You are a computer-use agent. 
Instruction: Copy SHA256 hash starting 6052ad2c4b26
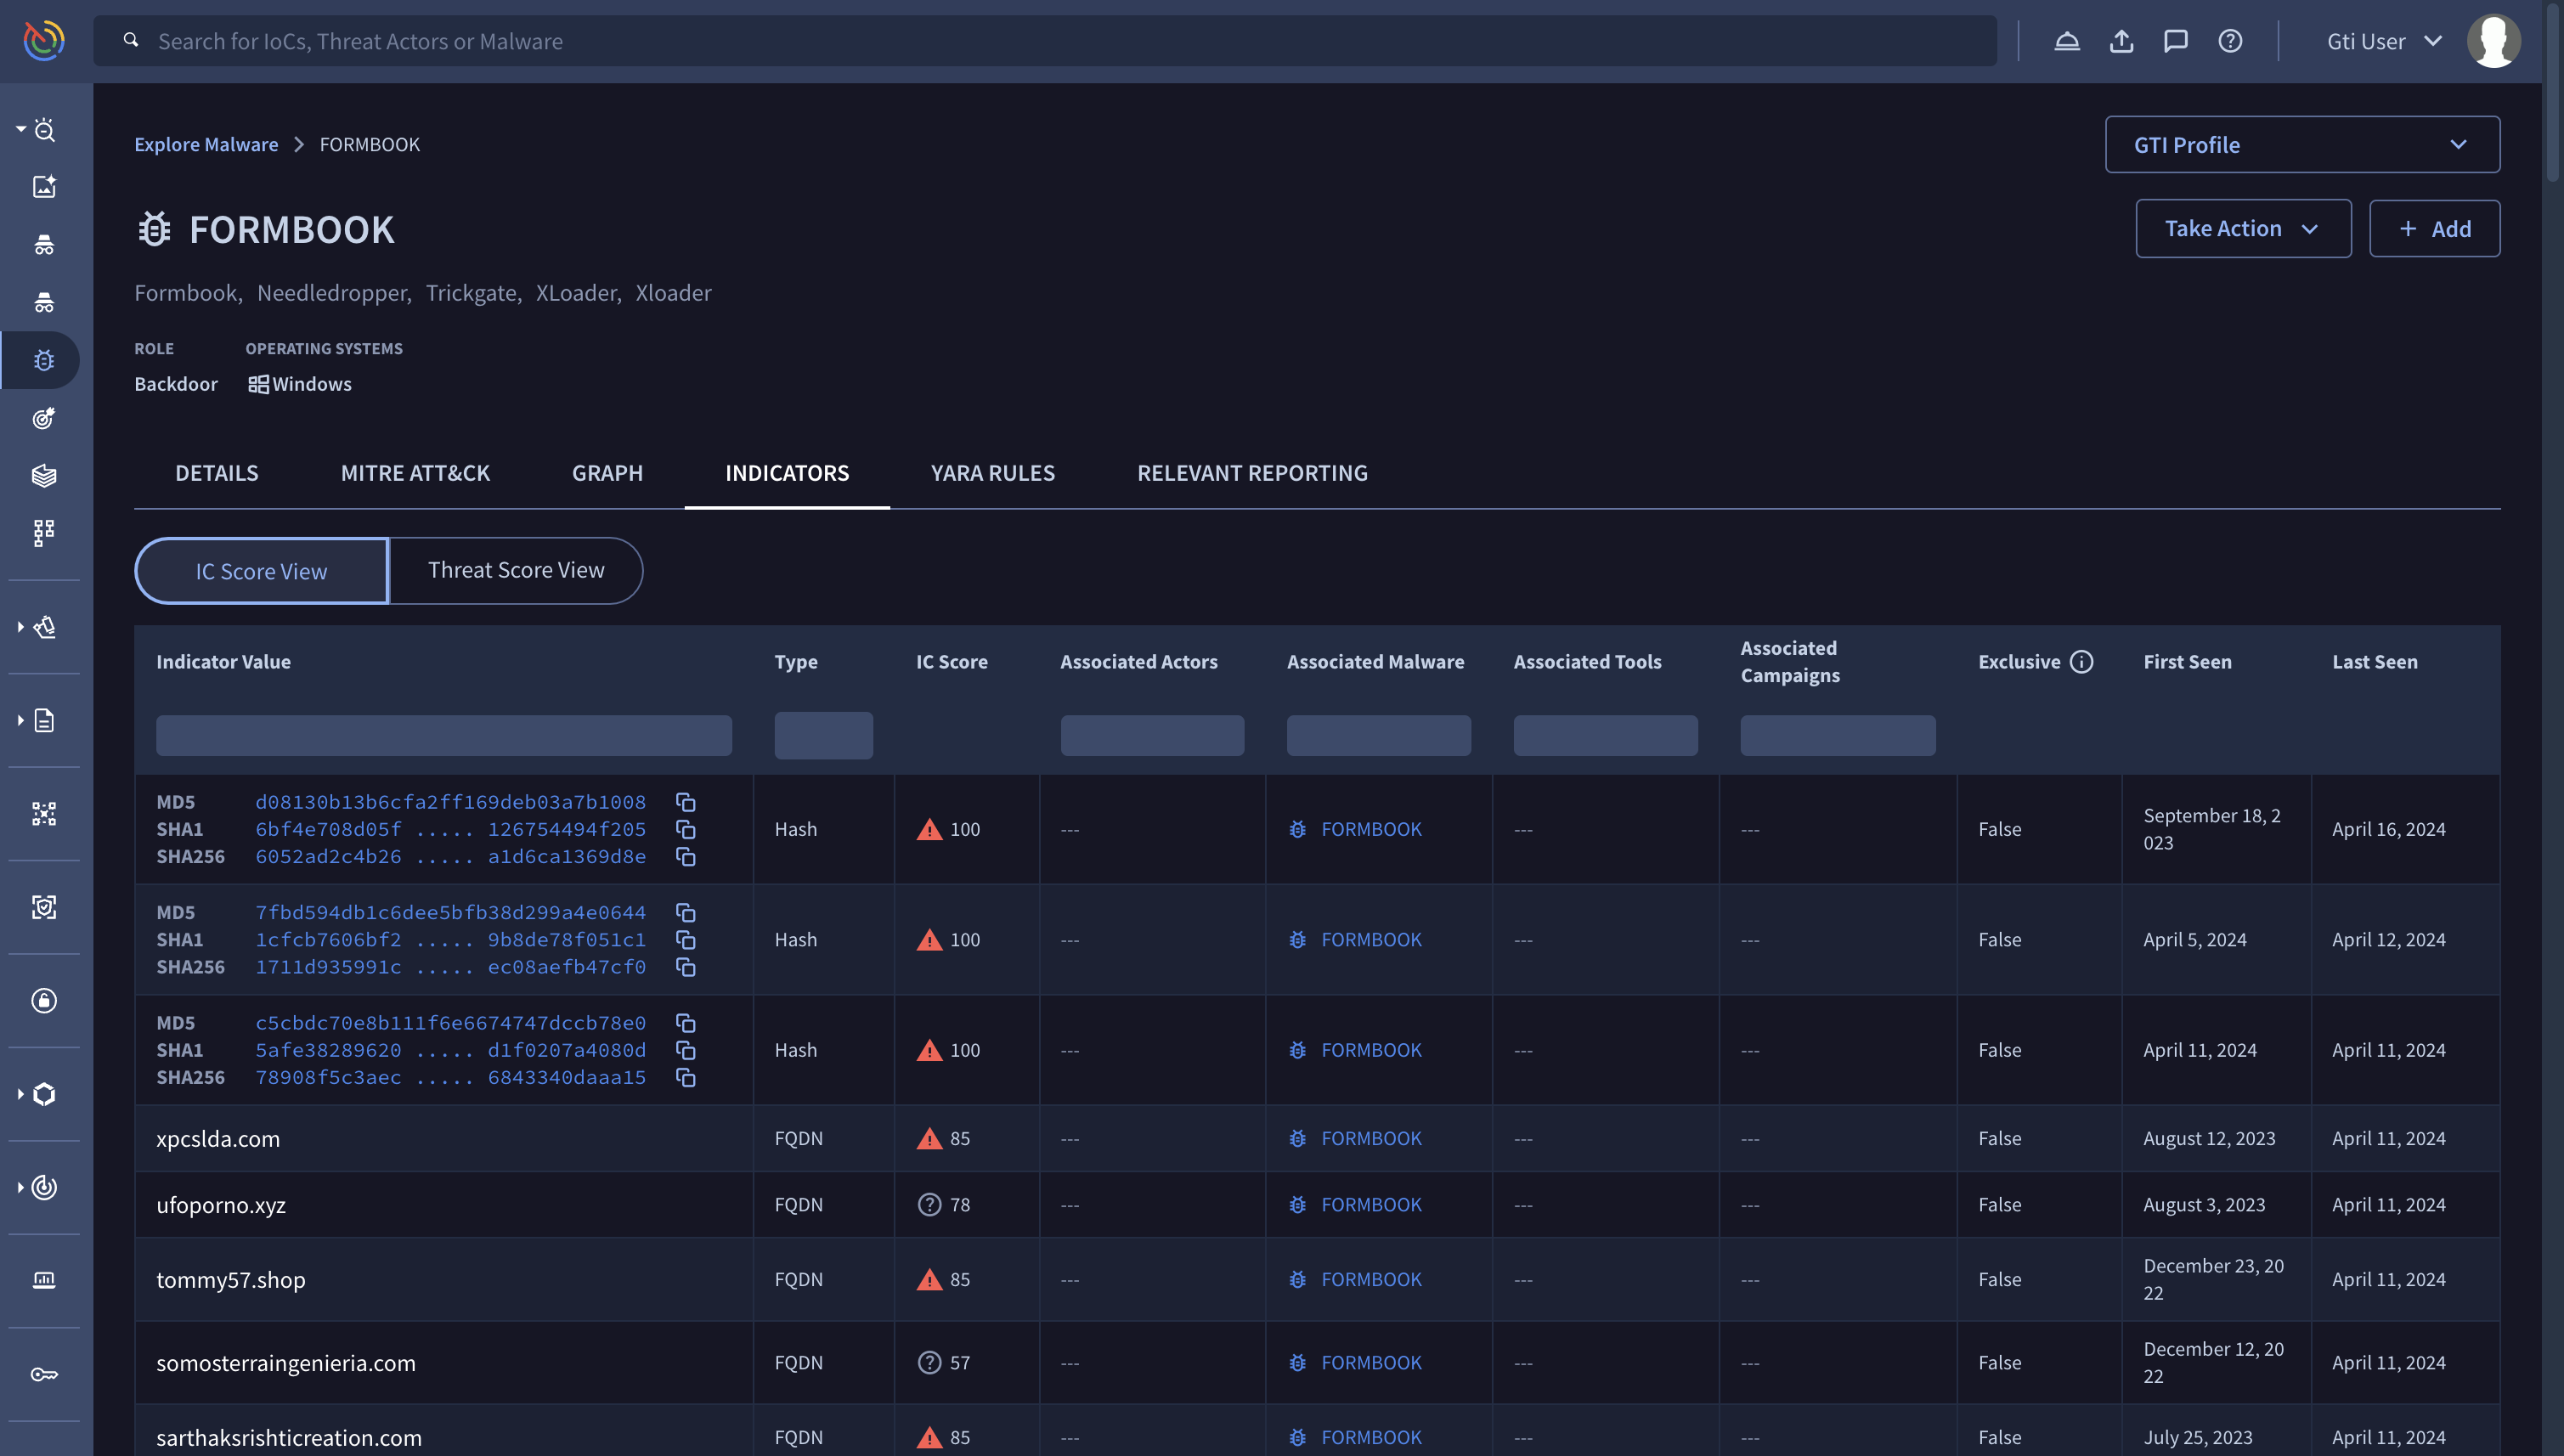click(x=685, y=857)
